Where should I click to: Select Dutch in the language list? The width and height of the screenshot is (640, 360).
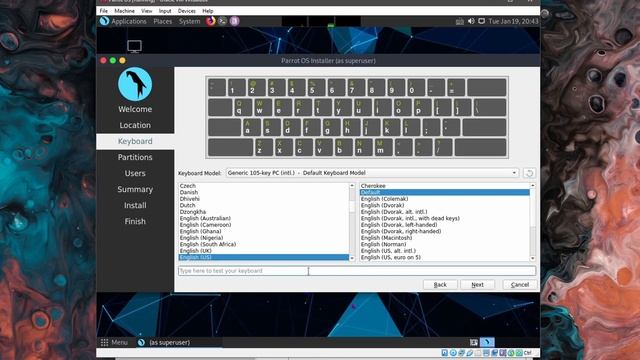pos(264,205)
